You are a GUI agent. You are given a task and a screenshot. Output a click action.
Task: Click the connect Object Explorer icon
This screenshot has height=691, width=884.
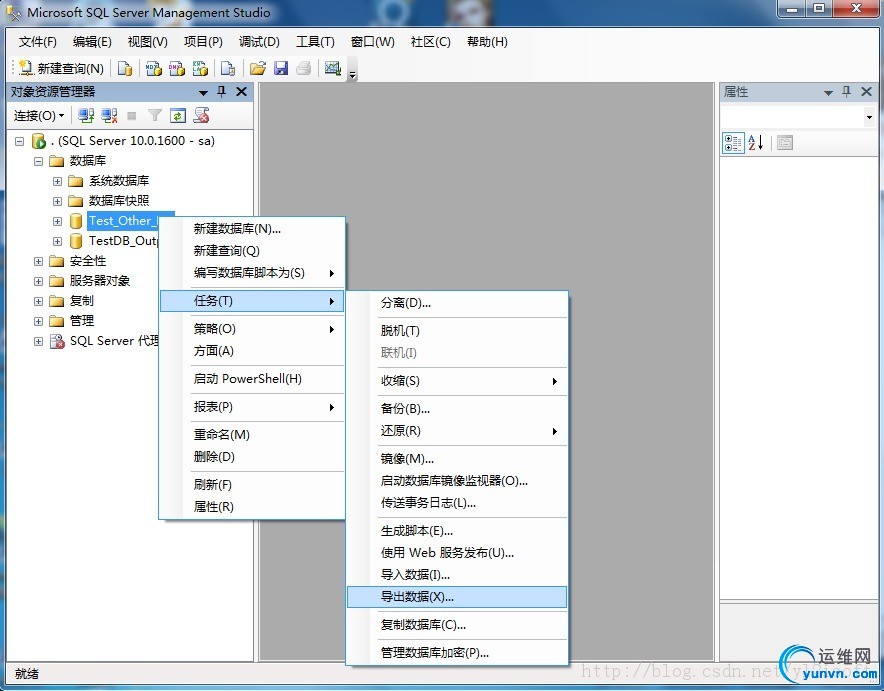pos(86,116)
